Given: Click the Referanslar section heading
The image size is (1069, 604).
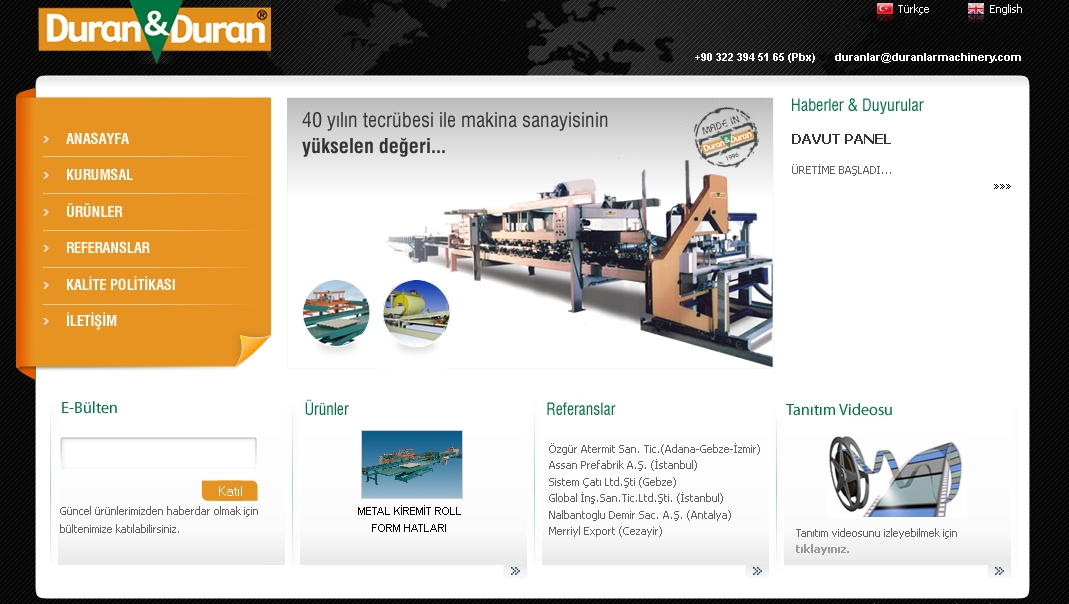Looking at the screenshot, I should 581,409.
